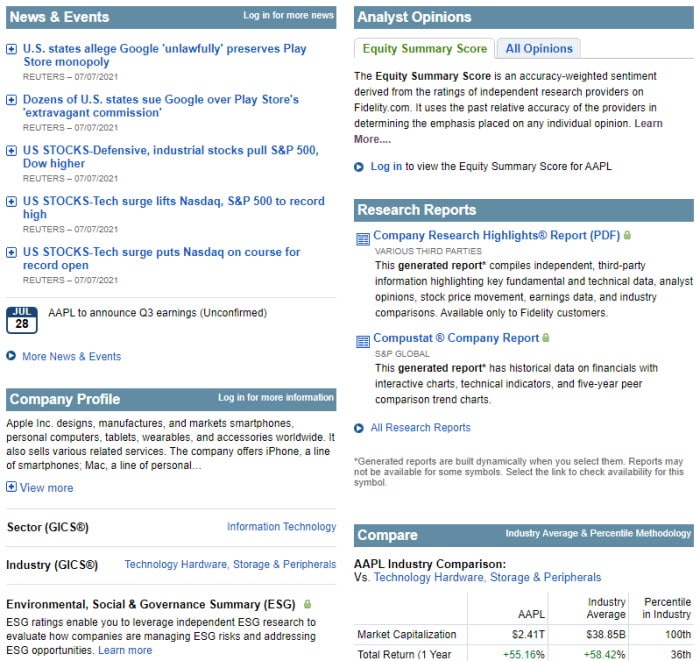Open the Information Technology sector link
The height and width of the screenshot is (661, 700).
click(x=282, y=527)
